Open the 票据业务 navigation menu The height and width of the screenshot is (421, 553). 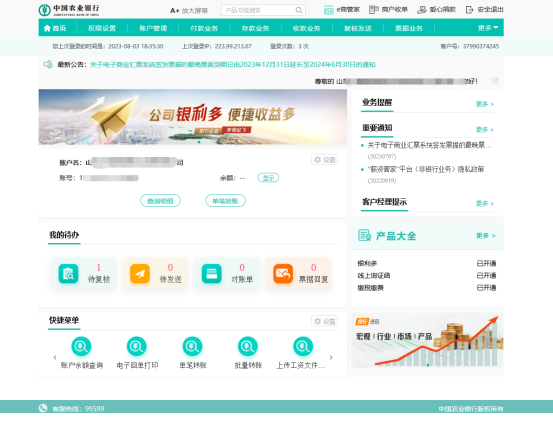[409, 28]
